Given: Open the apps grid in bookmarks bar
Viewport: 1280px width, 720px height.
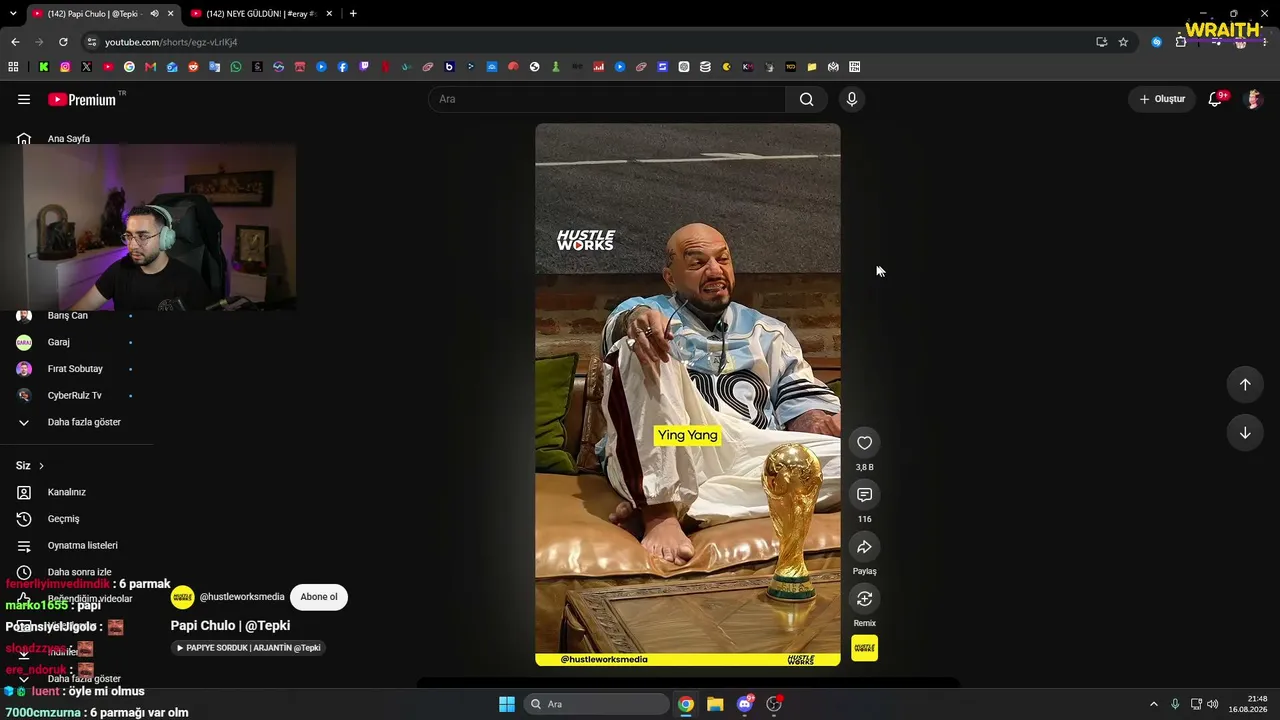Looking at the screenshot, I should tap(13, 67).
